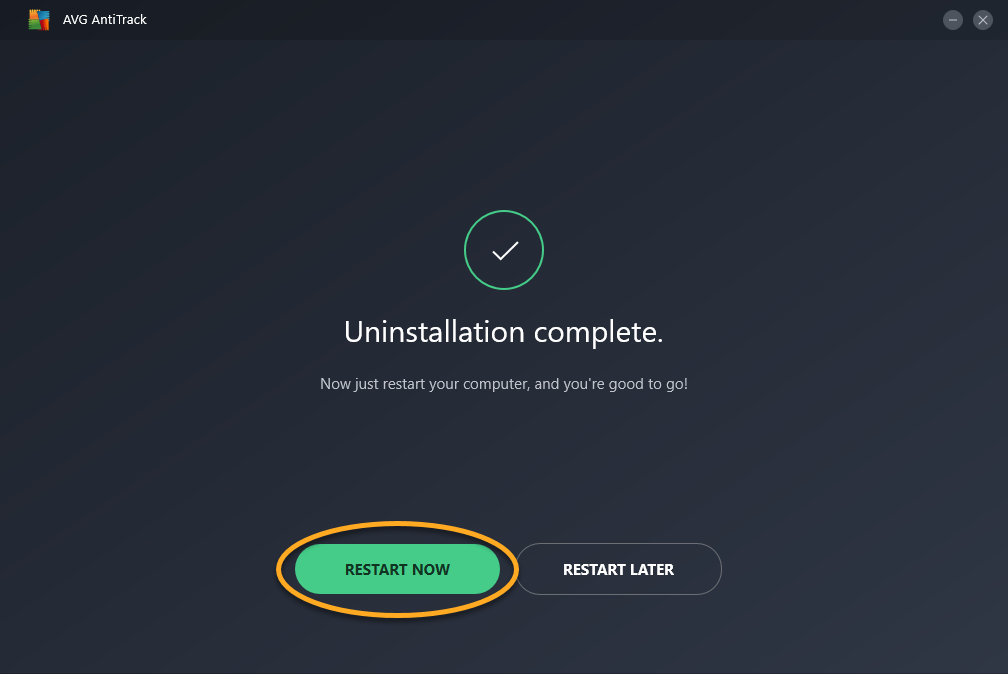The width and height of the screenshot is (1008, 674).
Task: Click the green checkmark circle icon
Action: pyautogui.click(x=504, y=250)
